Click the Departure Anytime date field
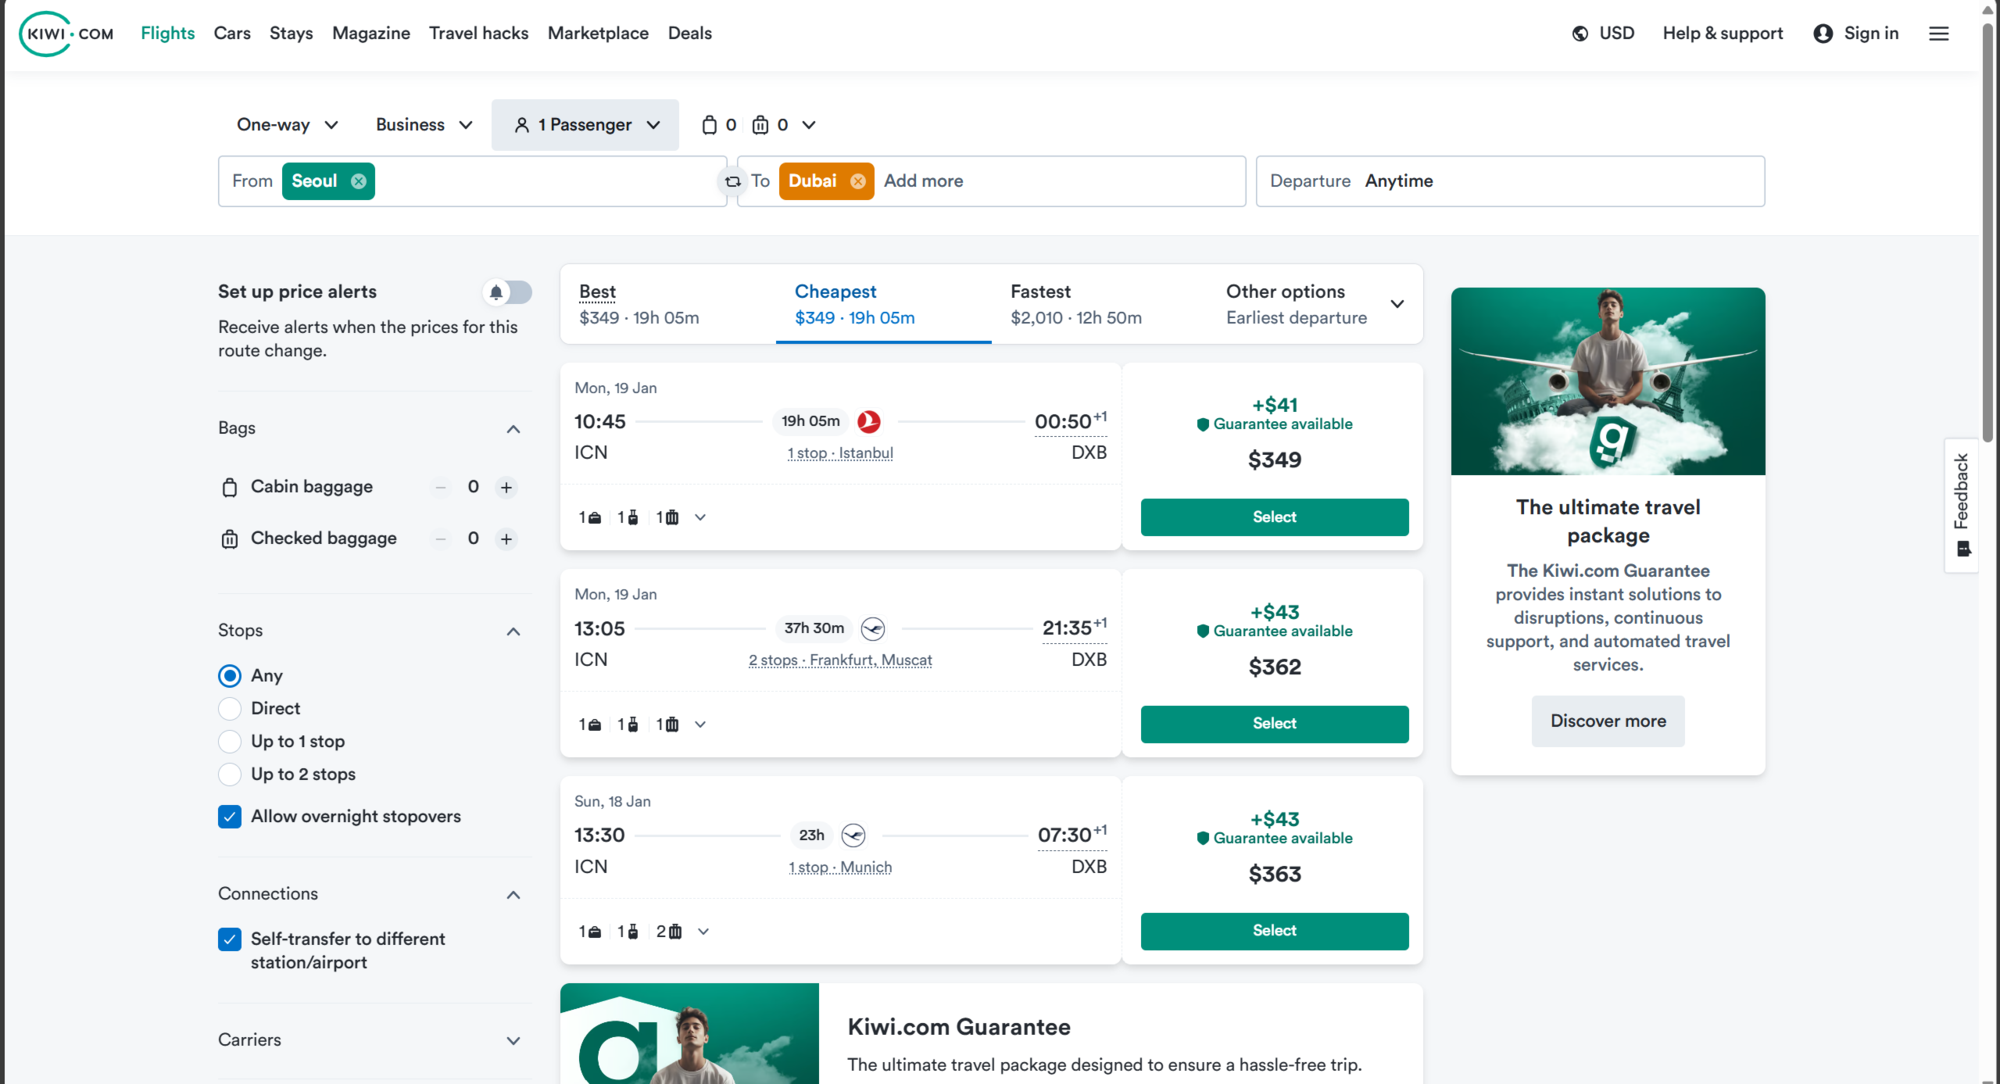 1510,181
